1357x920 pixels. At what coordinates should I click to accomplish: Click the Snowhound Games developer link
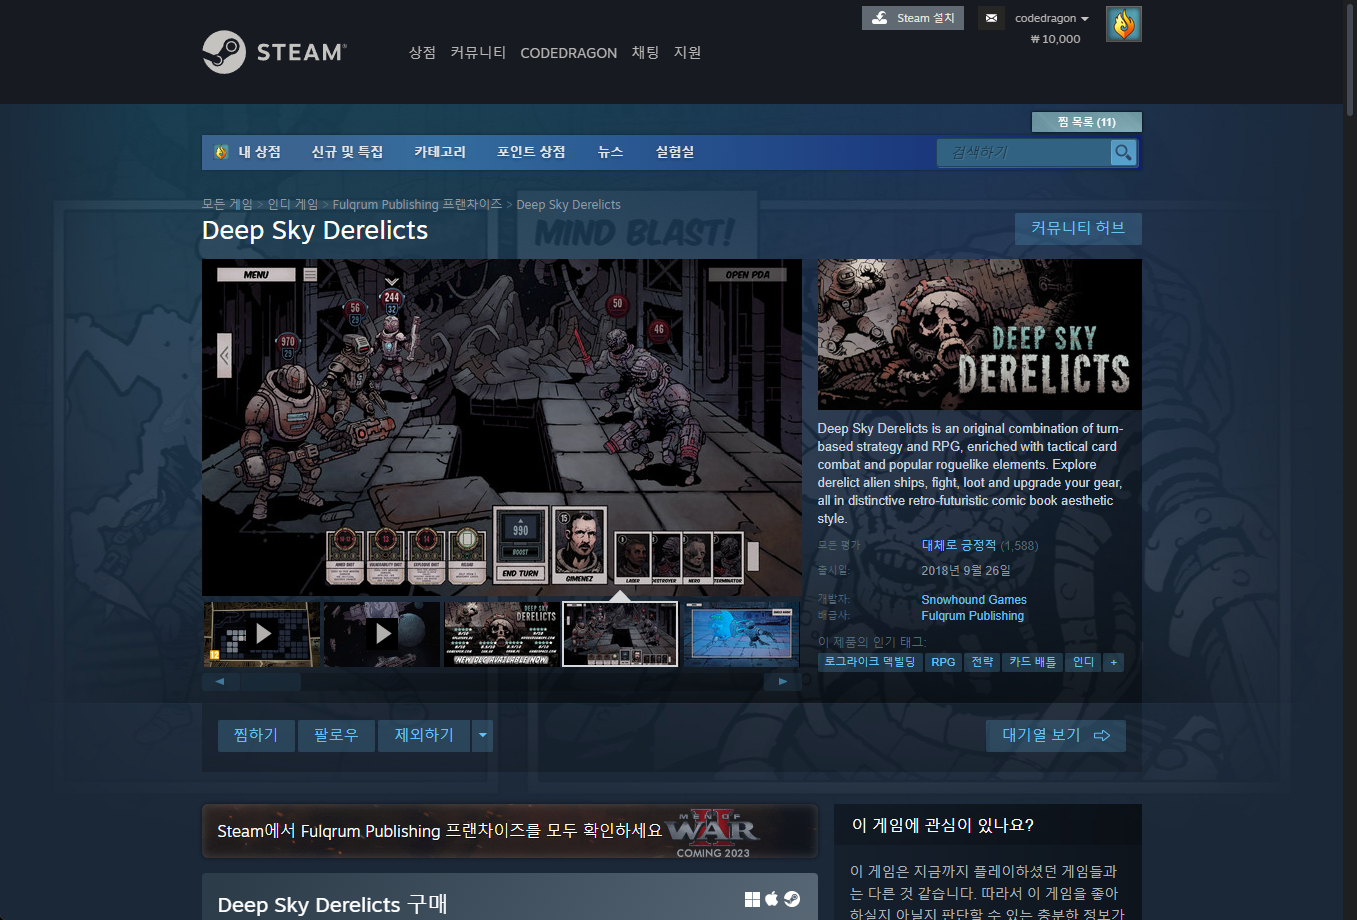click(x=974, y=600)
